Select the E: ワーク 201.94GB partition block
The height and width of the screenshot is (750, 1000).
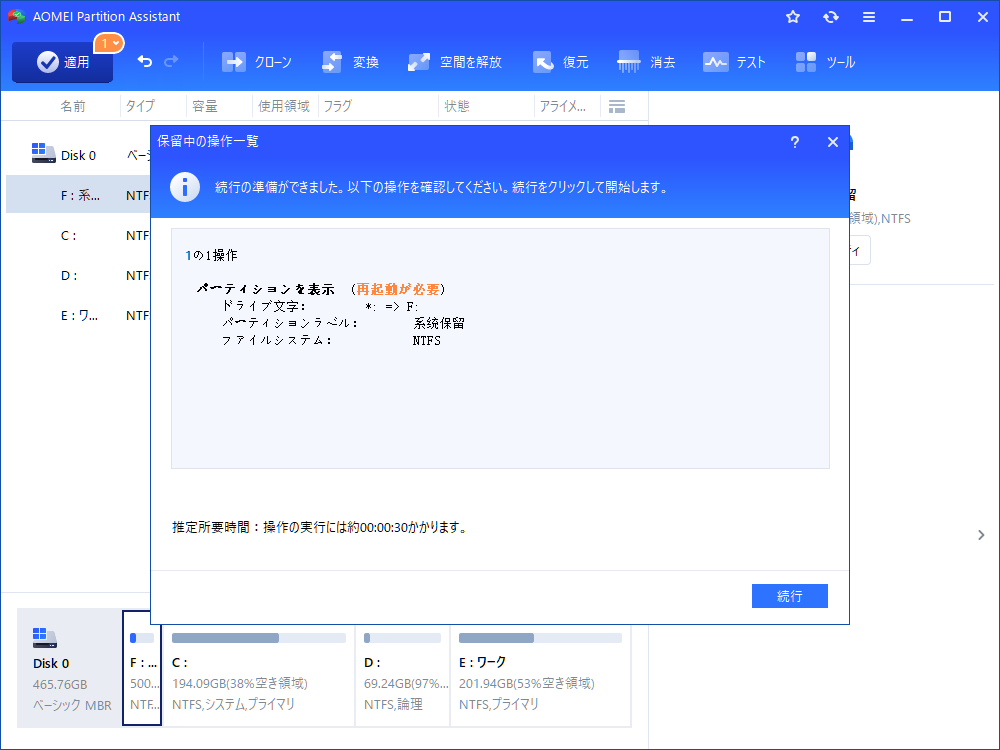[x=540, y=676]
